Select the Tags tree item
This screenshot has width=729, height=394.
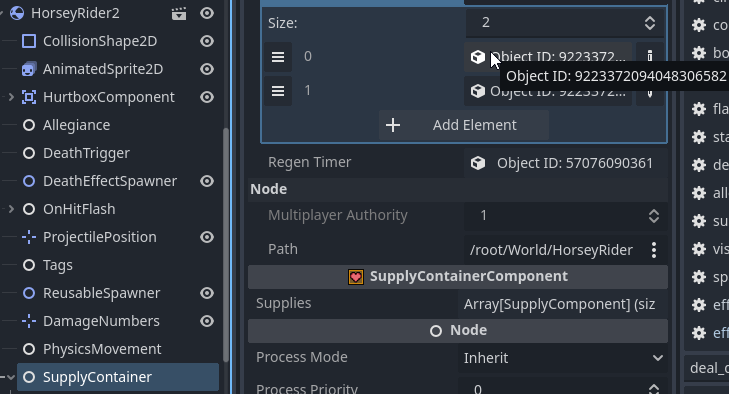(58, 265)
